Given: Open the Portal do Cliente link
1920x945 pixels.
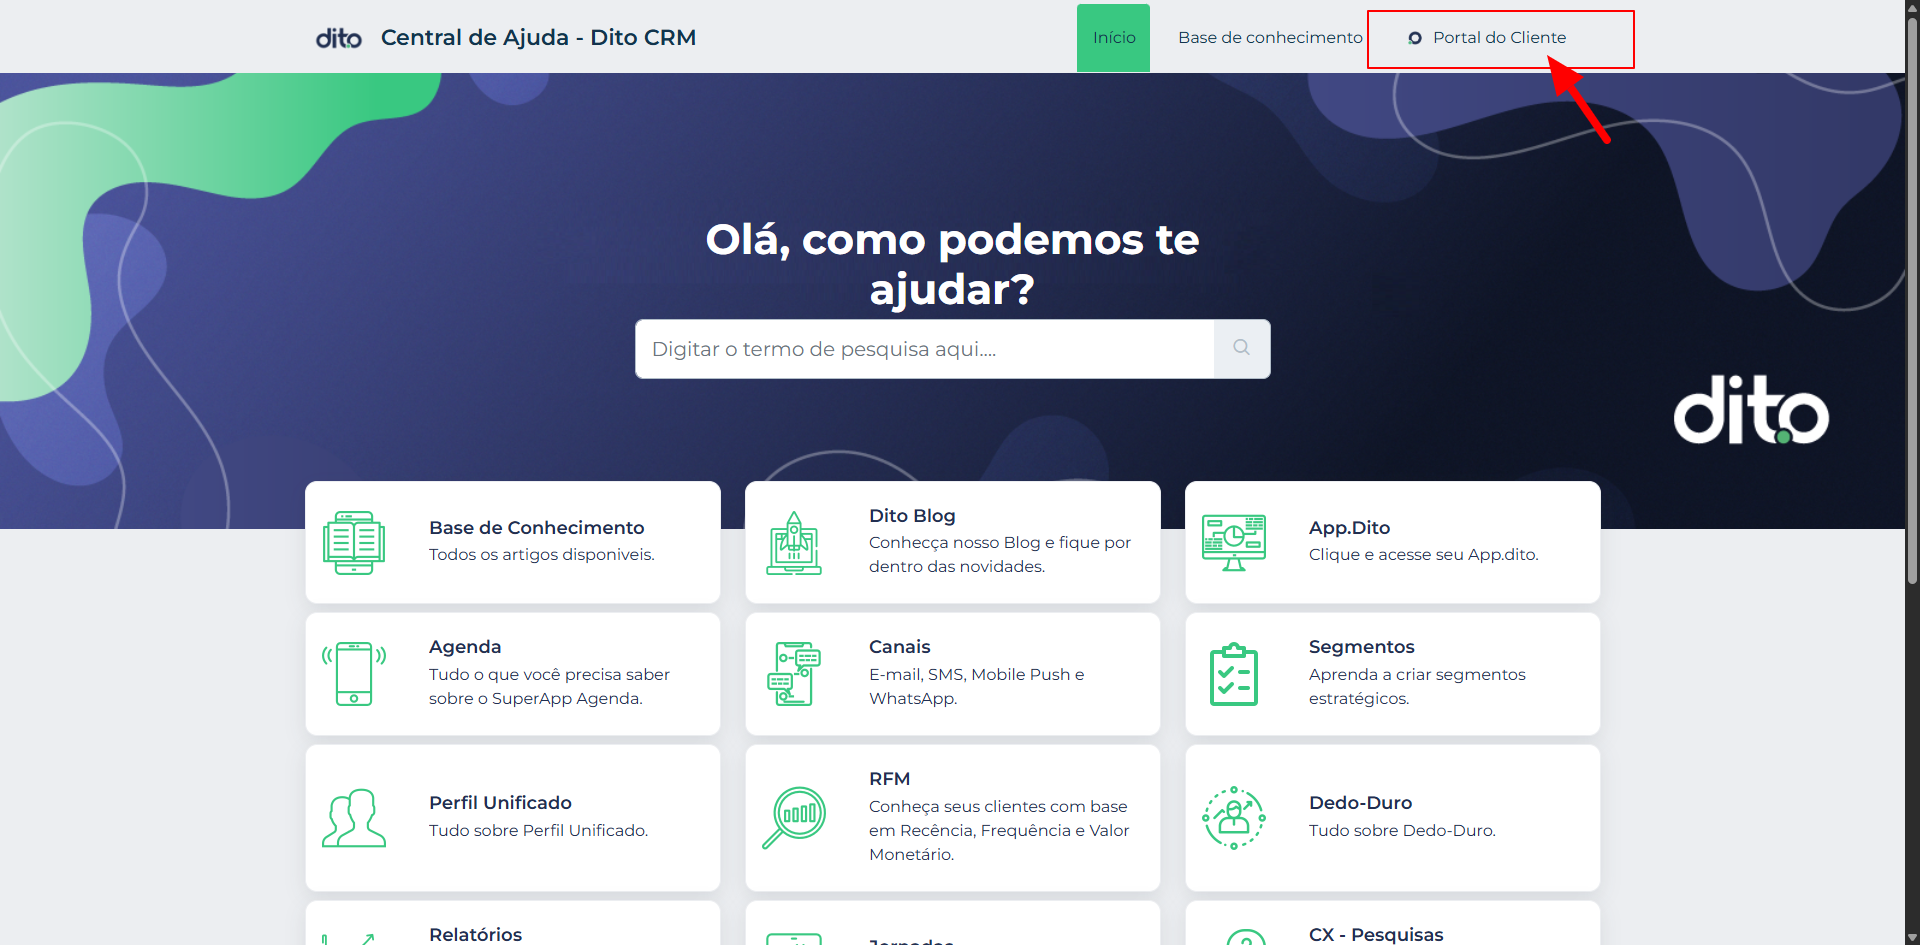Looking at the screenshot, I should 1499,38.
